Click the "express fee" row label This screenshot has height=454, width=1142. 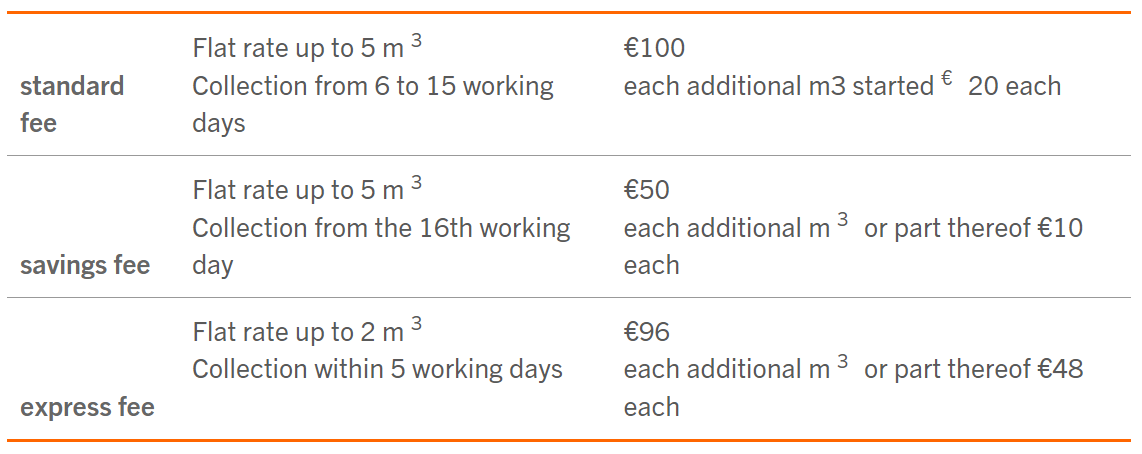coord(87,408)
